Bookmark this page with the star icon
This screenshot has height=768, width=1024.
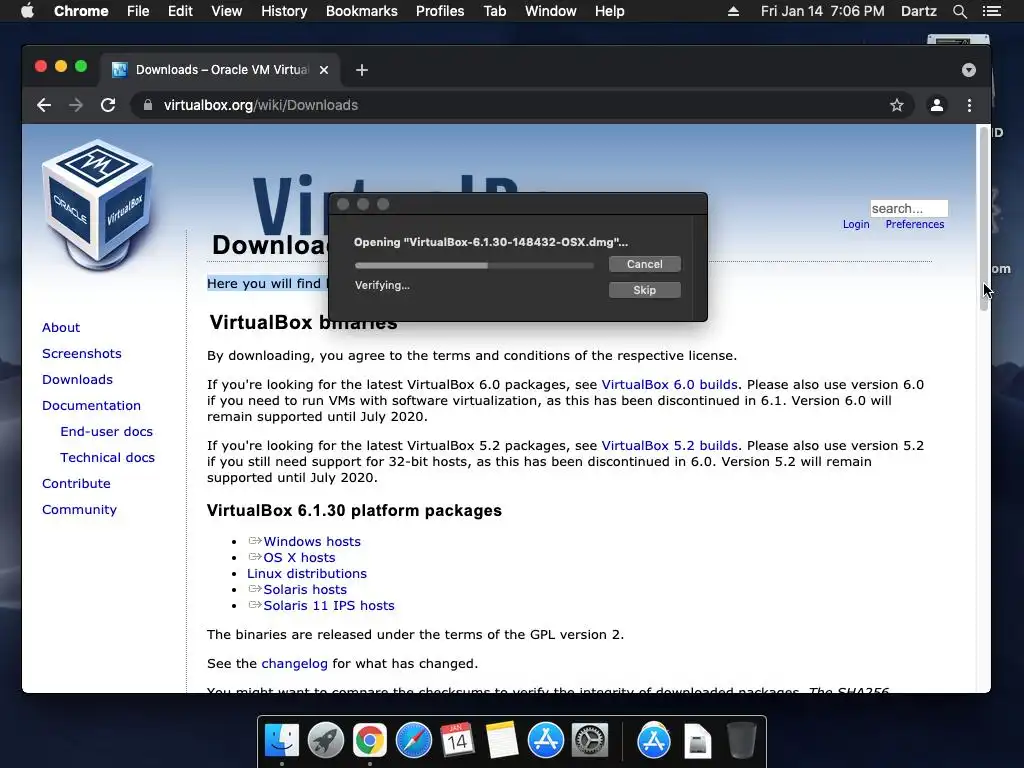897,105
